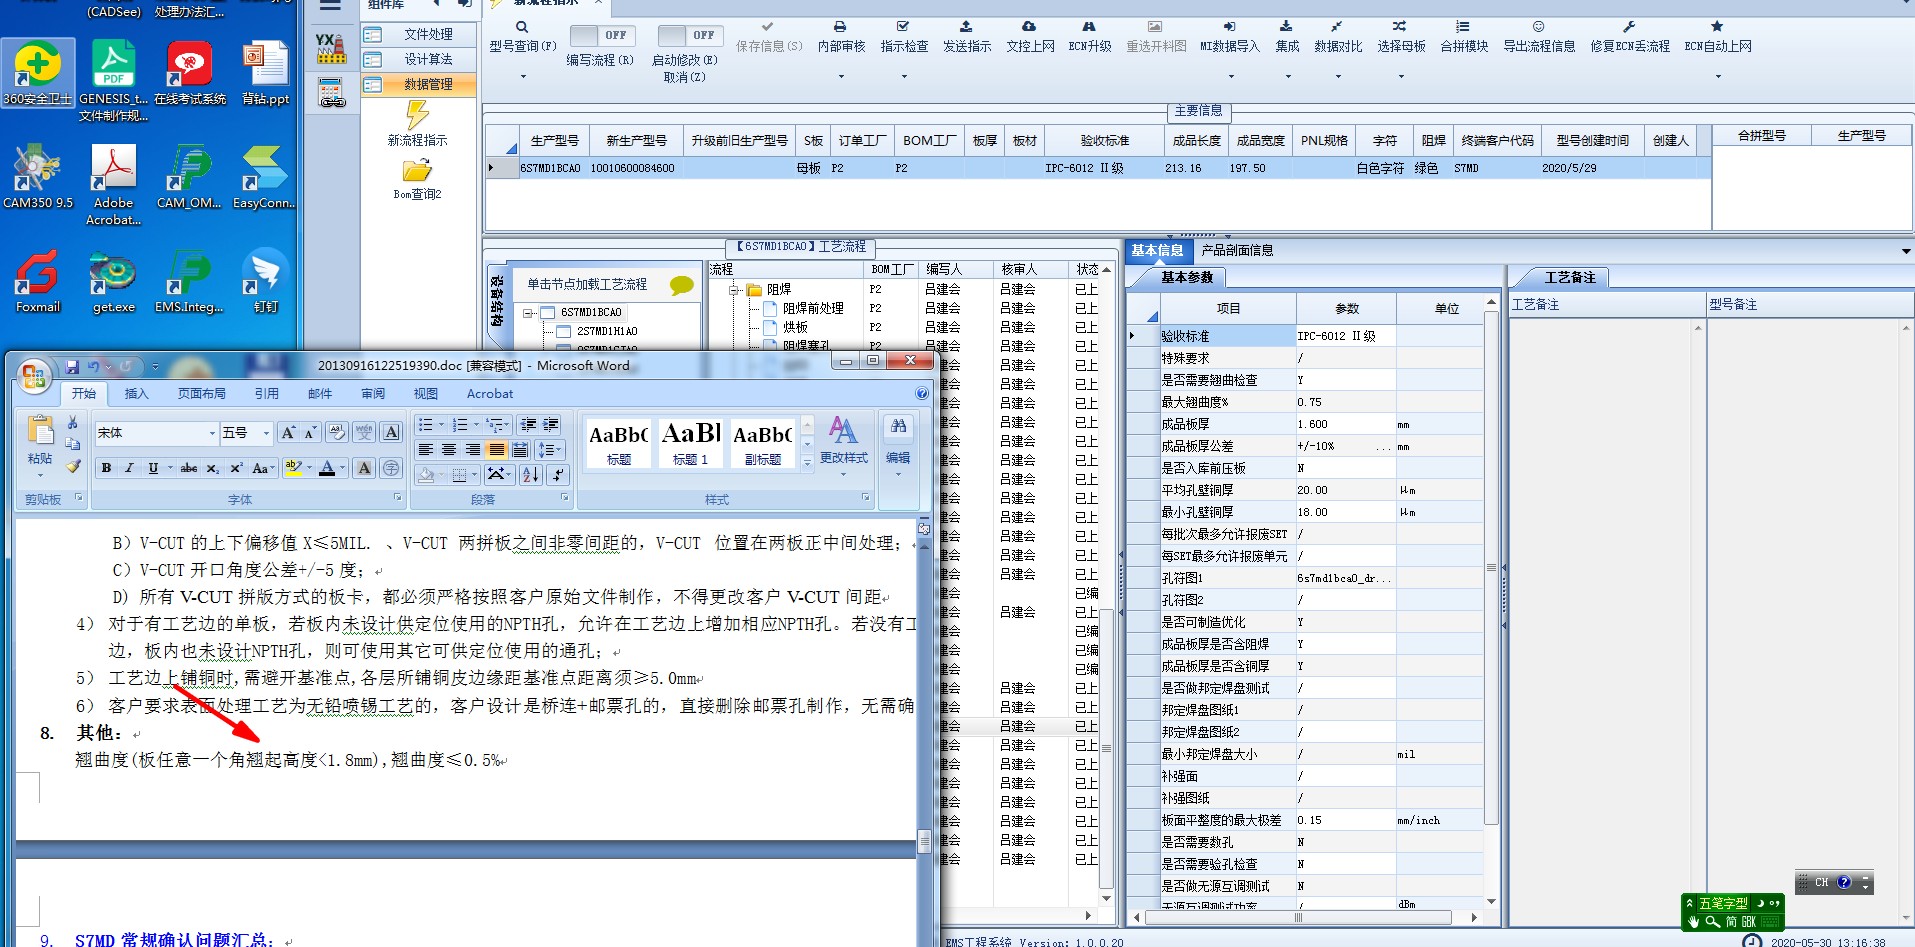The height and width of the screenshot is (947, 1915).
Task: Click 修复ECN丢流程 wrench icon
Action: 1629,27
